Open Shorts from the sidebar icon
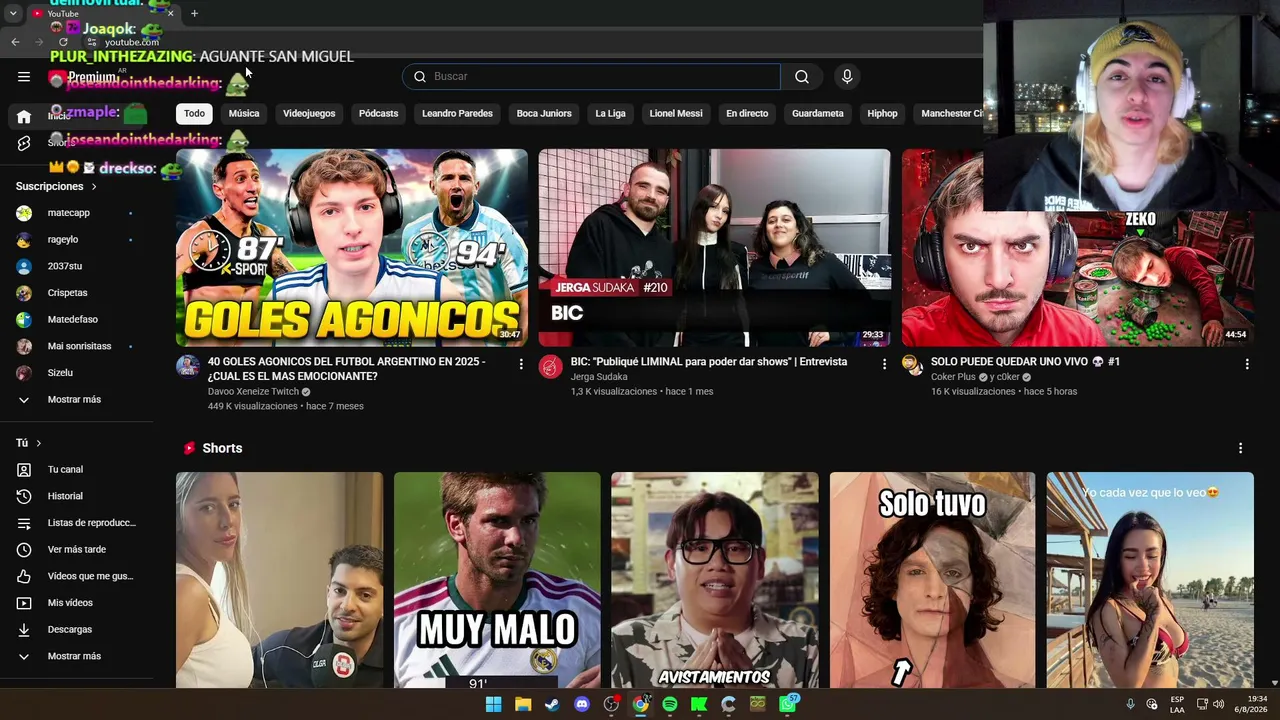The width and height of the screenshot is (1280, 720). coord(24,143)
